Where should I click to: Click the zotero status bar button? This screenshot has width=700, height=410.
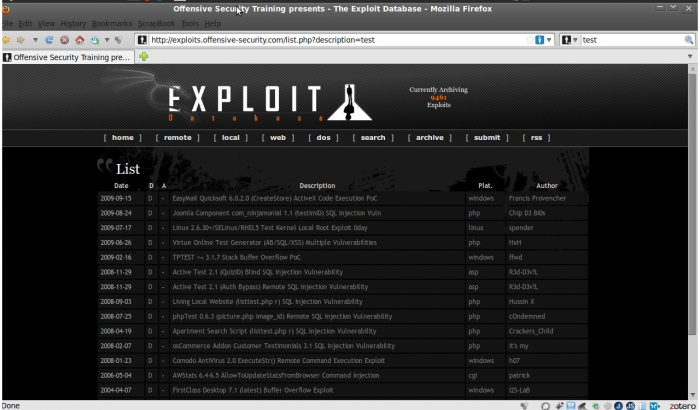[682, 406]
